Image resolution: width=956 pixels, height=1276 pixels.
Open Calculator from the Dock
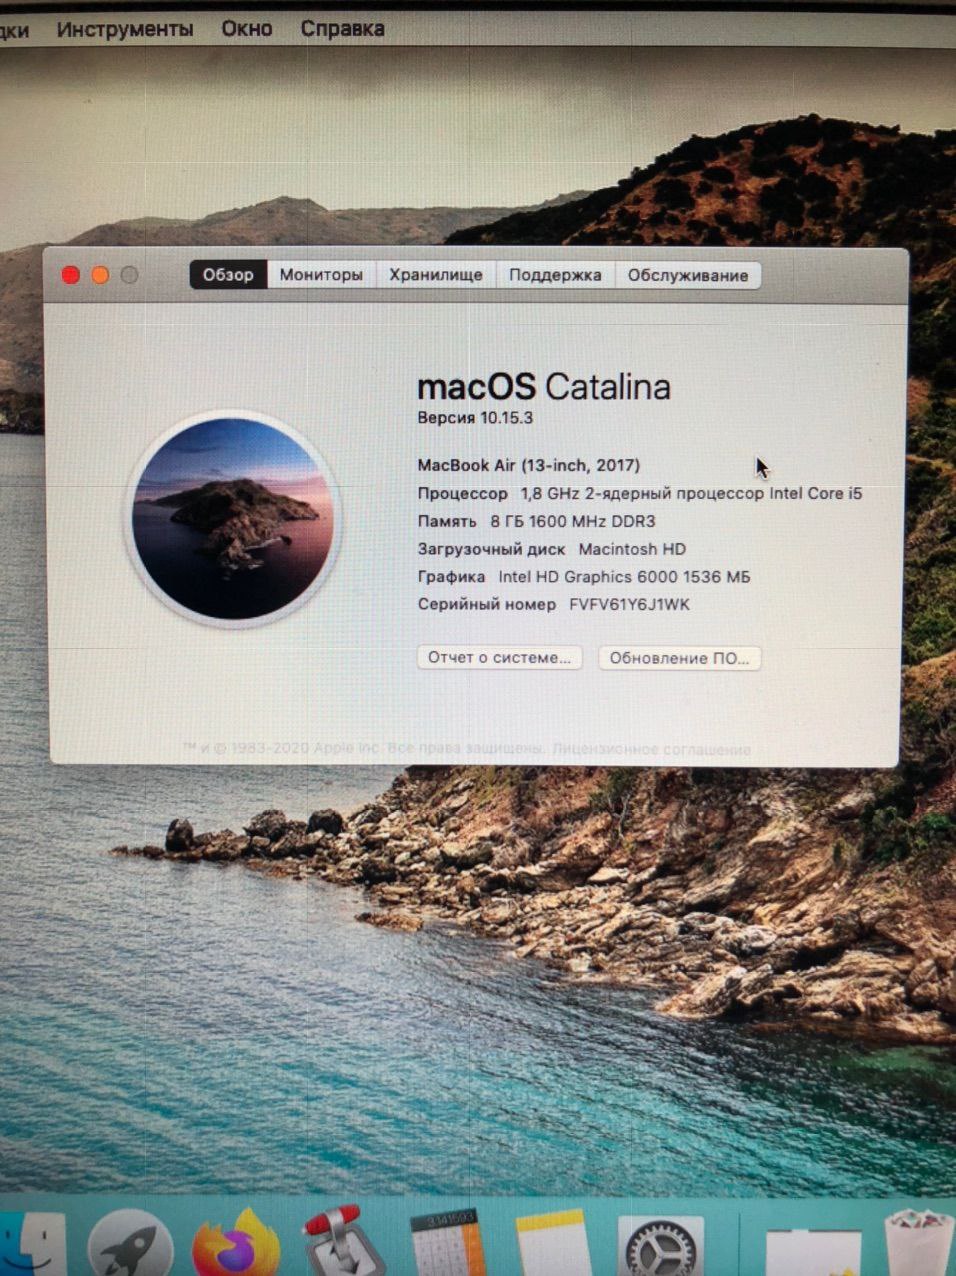(x=447, y=1243)
